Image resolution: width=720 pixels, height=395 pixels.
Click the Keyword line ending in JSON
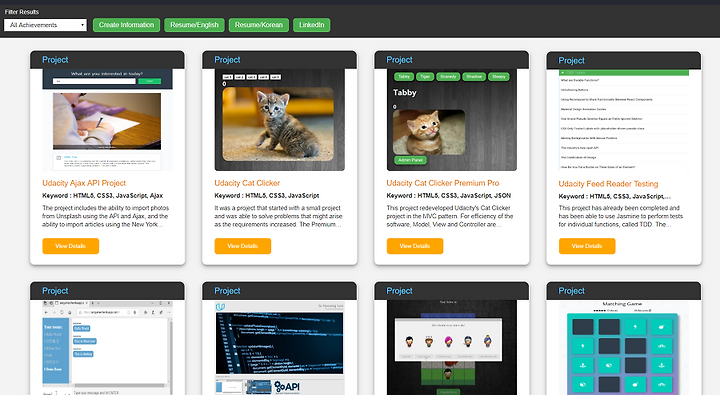(449, 196)
